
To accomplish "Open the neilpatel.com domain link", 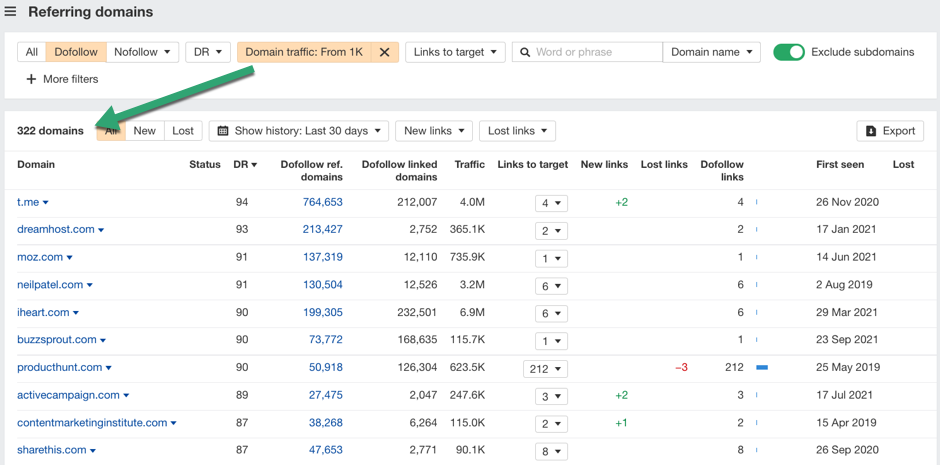I will pos(50,285).
